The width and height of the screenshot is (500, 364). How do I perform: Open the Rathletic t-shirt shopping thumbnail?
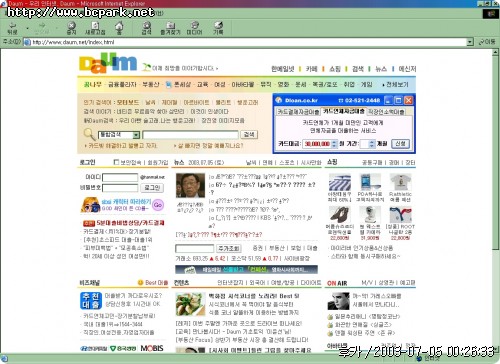tap(401, 182)
